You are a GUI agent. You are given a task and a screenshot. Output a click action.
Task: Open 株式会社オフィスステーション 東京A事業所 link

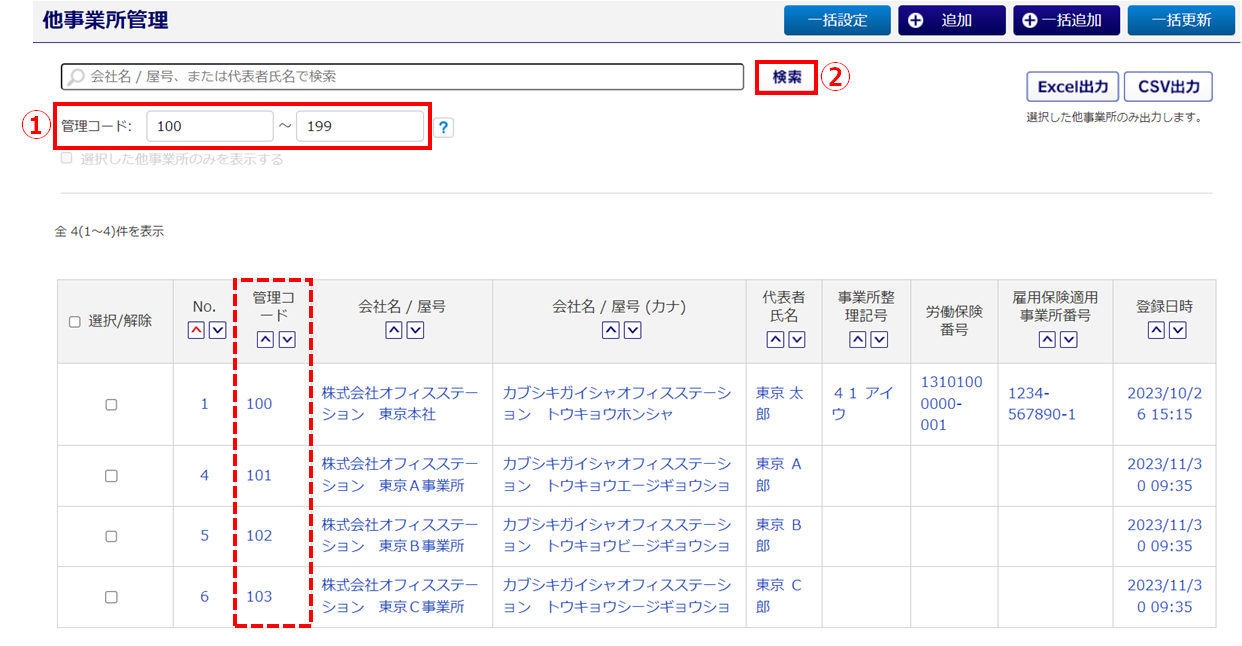point(400,476)
